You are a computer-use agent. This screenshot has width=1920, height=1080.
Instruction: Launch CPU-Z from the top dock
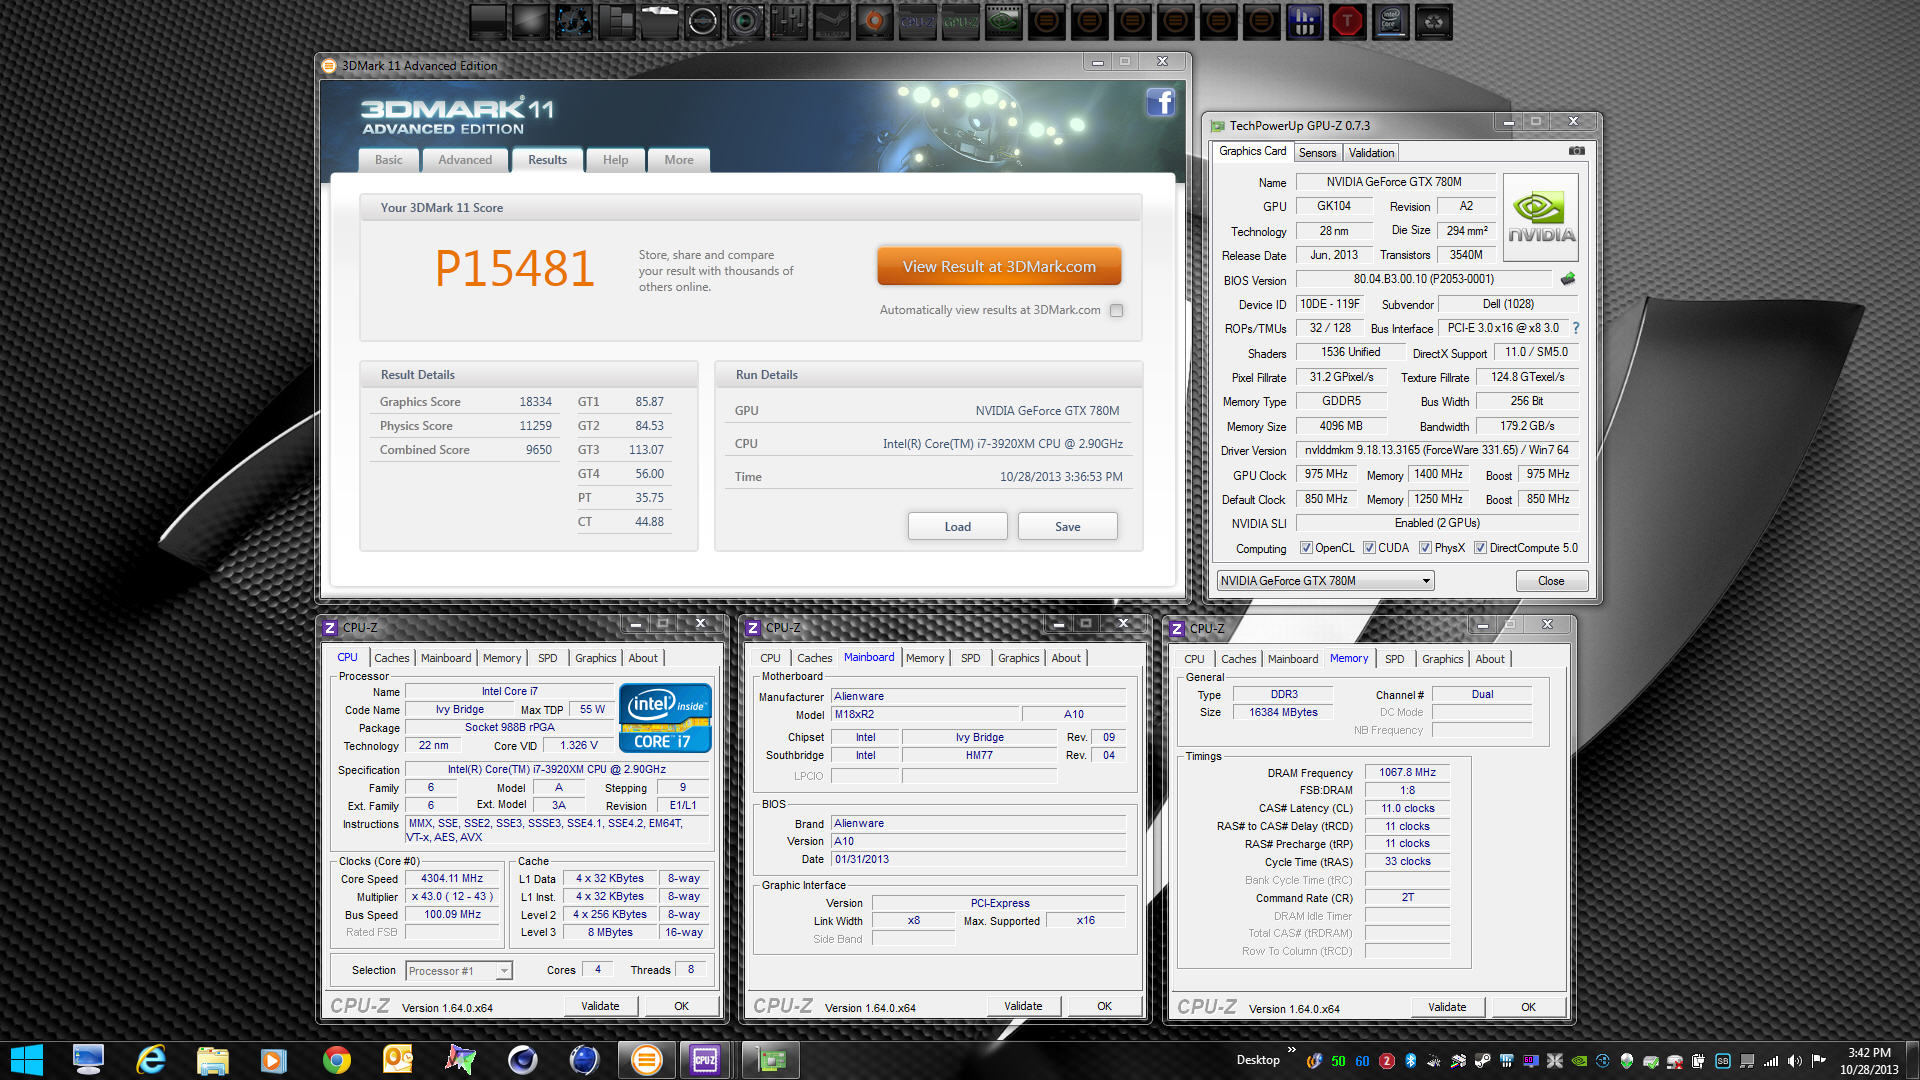click(917, 21)
